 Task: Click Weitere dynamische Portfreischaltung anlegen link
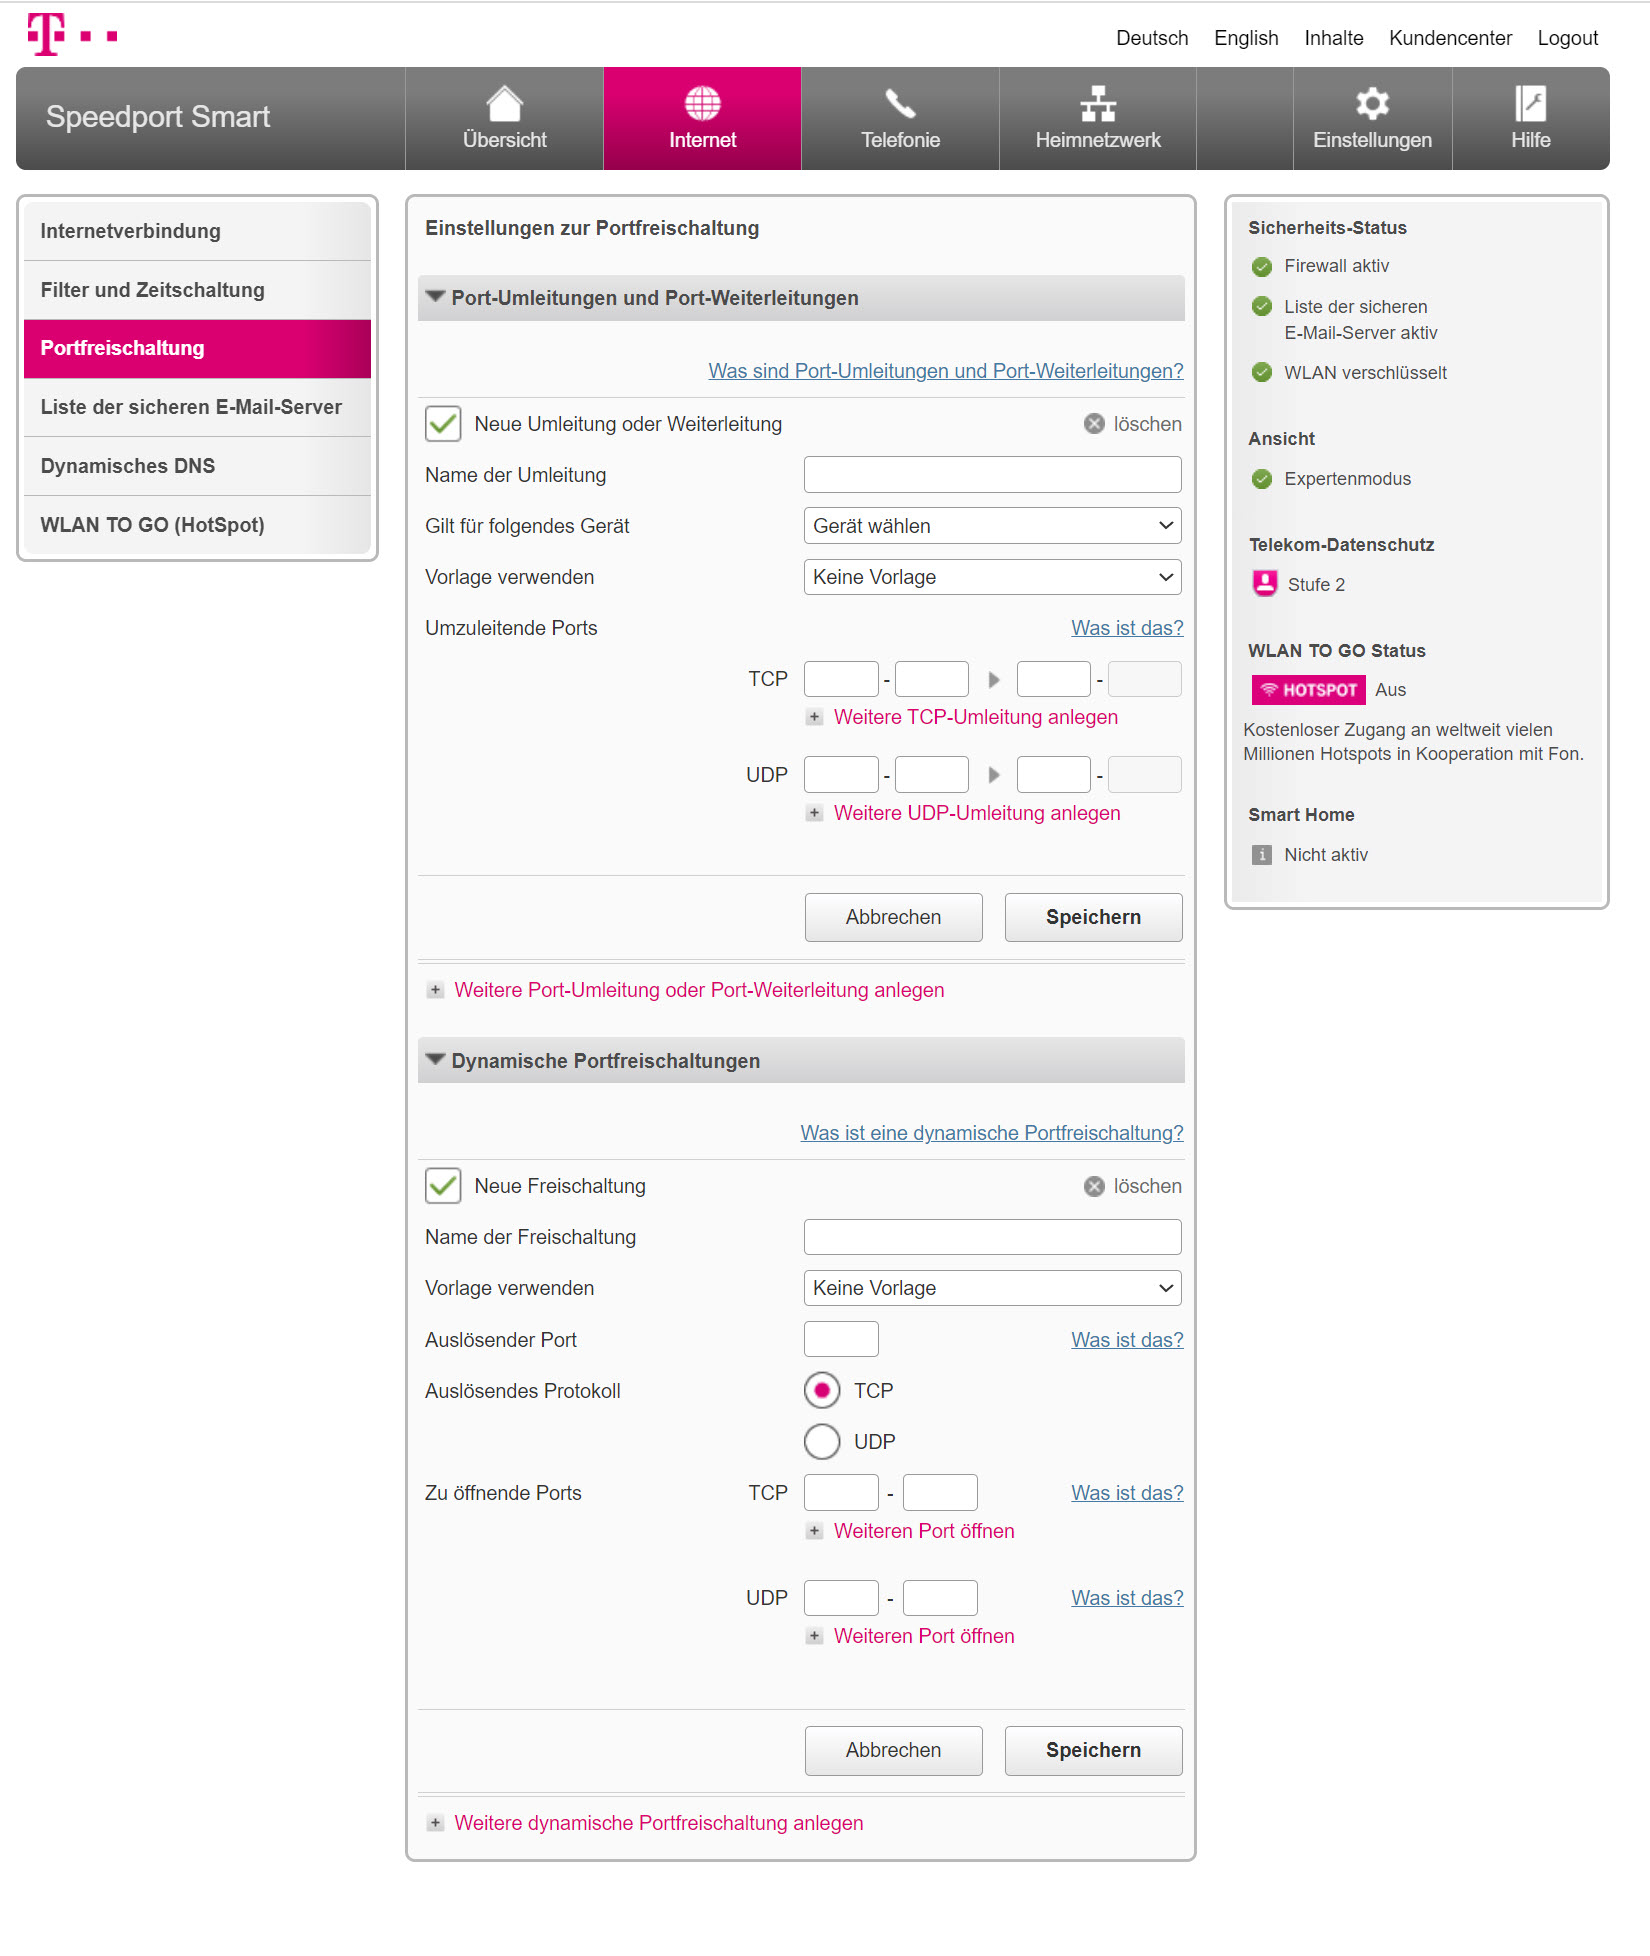[x=658, y=1823]
